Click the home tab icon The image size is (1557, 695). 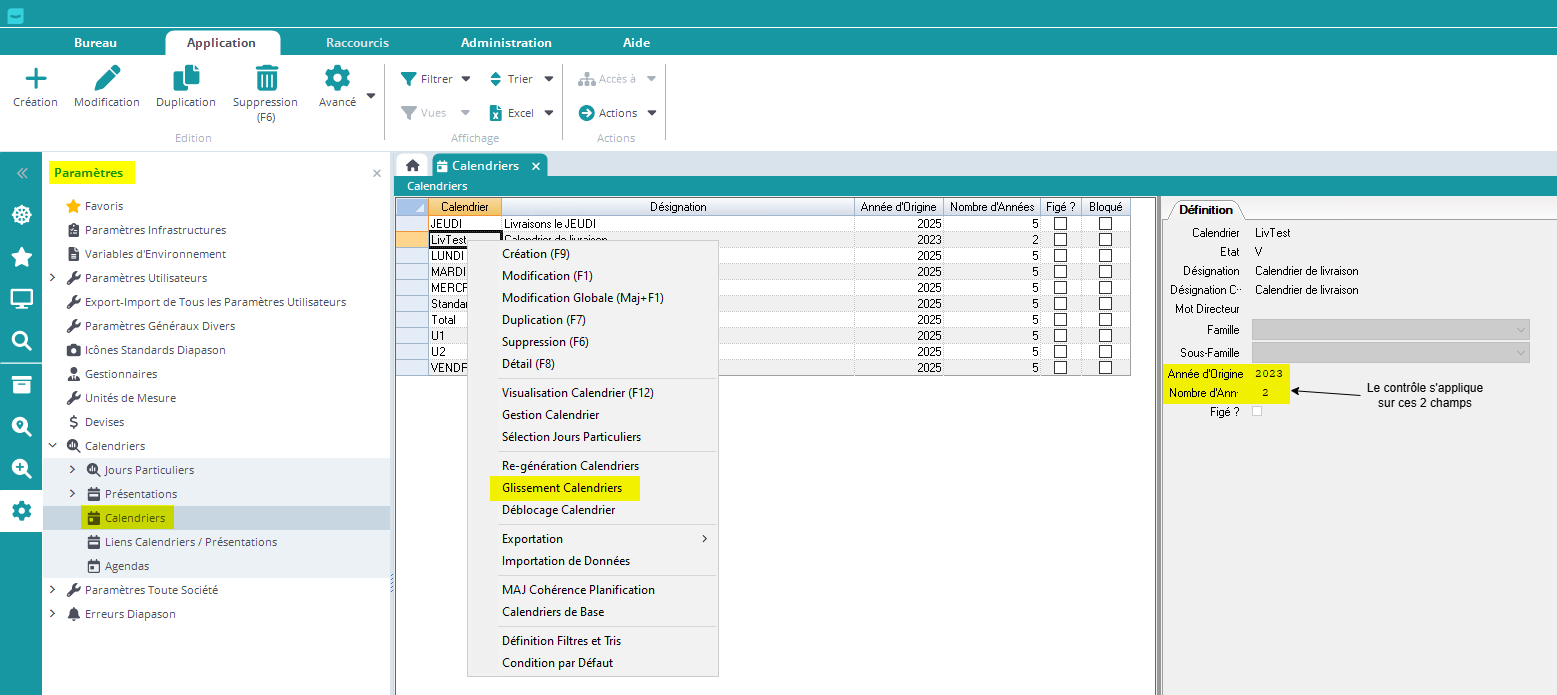pos(412,166)
